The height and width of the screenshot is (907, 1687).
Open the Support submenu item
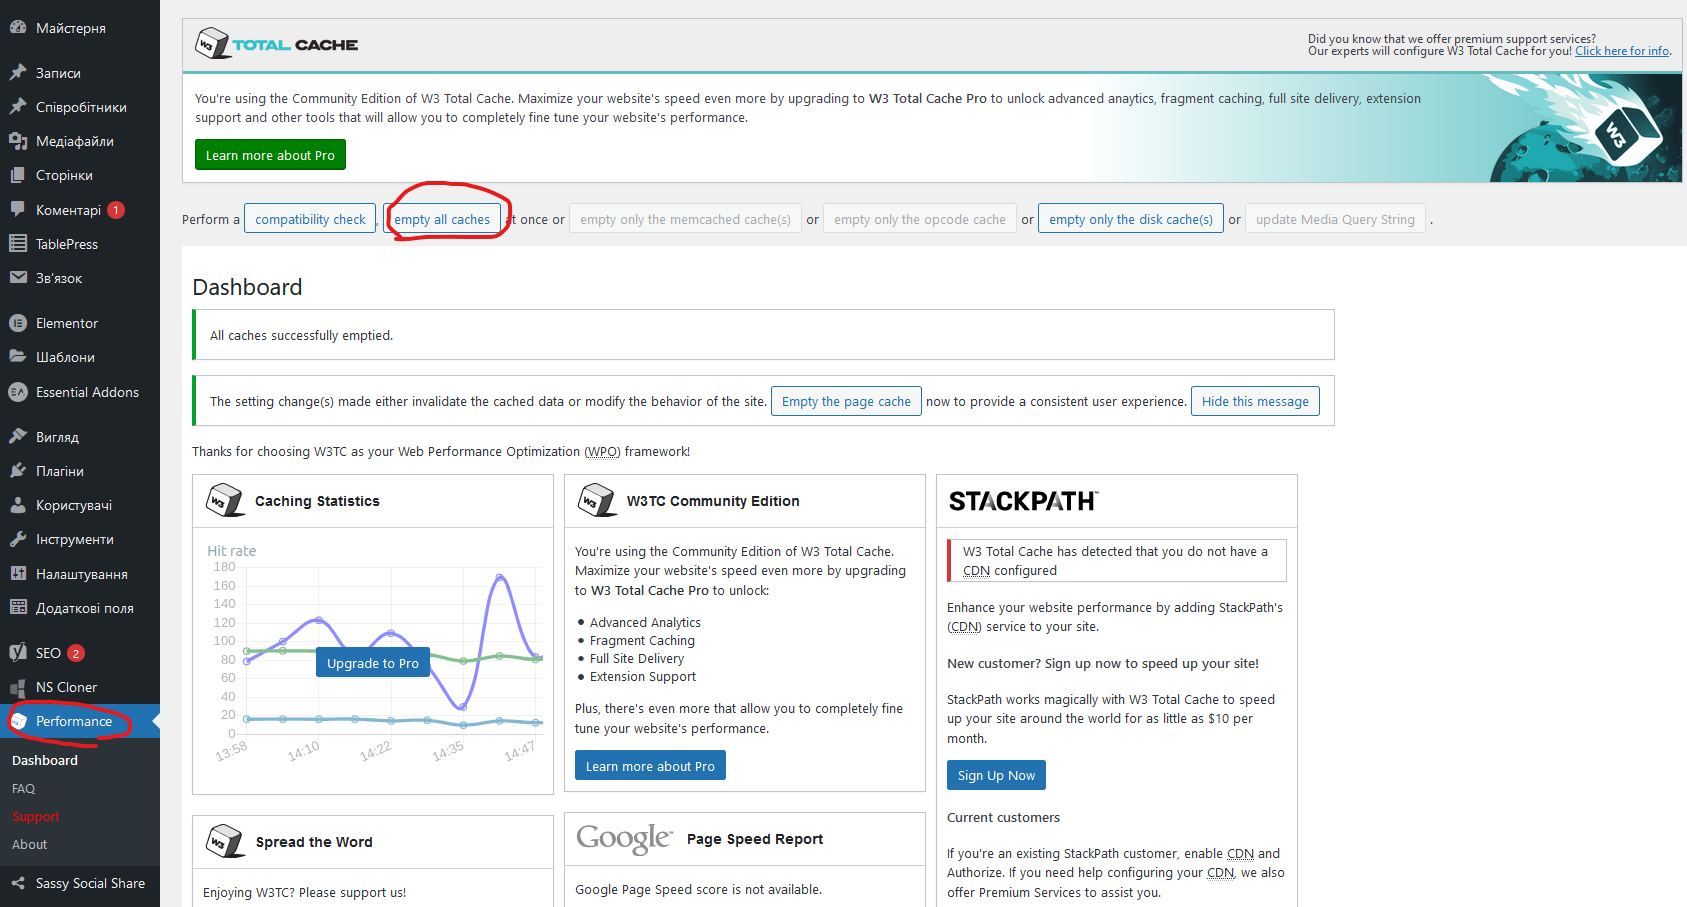(x=36, y=816)
